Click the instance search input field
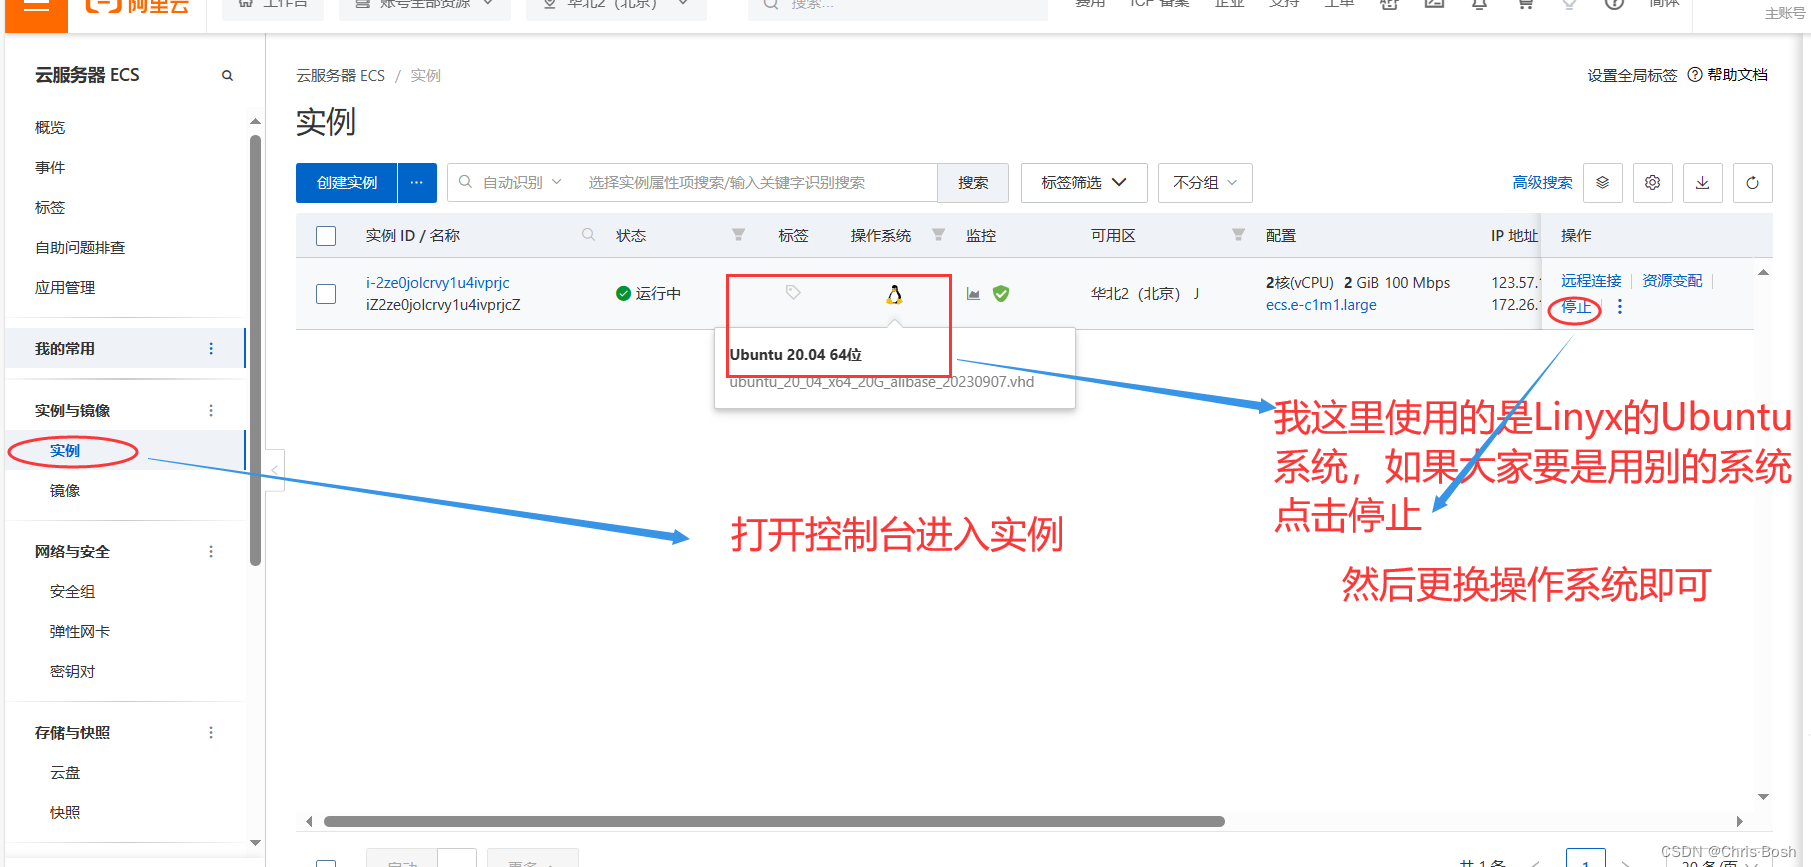Image resolution: width=1811 pixels, height=867 pixels. click(755, 183)
